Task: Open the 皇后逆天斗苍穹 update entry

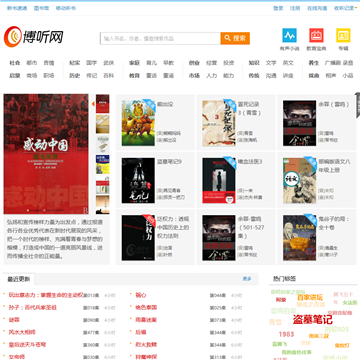Action: (x=27, y=344)
